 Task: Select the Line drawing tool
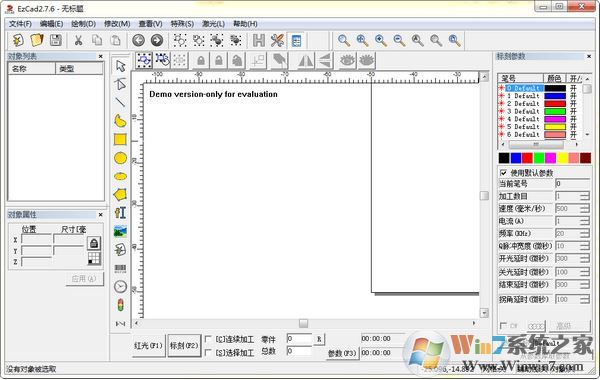(120, 102)
